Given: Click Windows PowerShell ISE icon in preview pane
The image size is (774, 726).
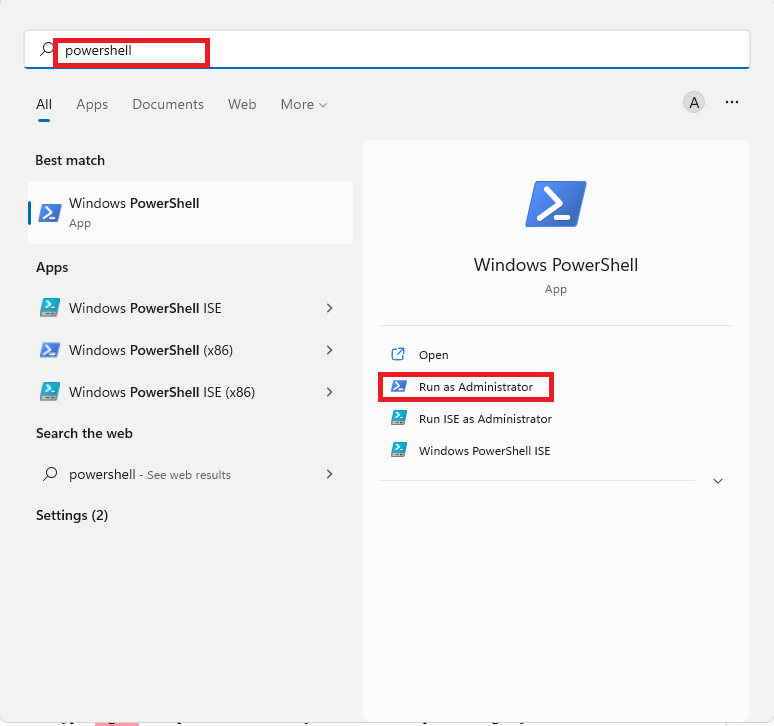Looking at the screenshot, I should pyautogui.click(x=399, y=450).
